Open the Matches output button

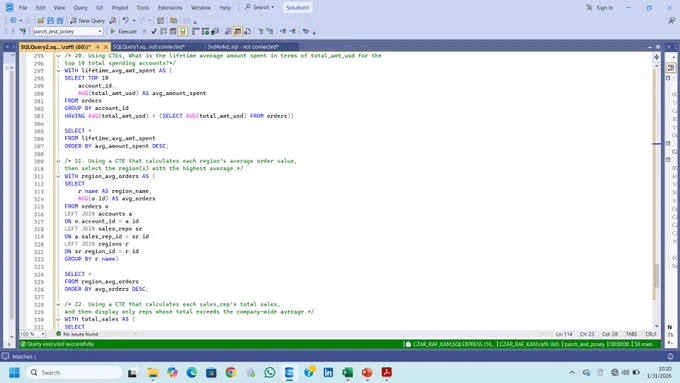click(20, 356)
